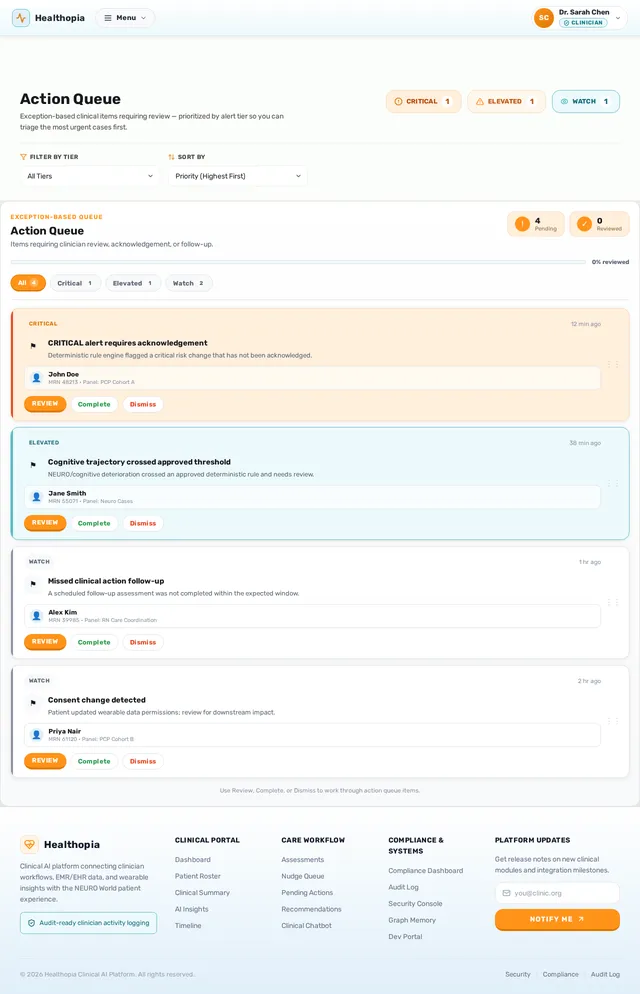Viewport: 640px width, 994px height.
Task: Mark Jane Smith's item as Complete
Action: (x=94, y=523)
